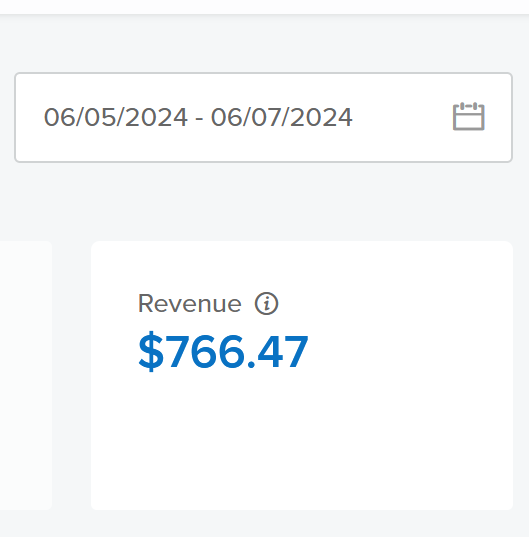Click the Revenue info icon

point(266,303)
